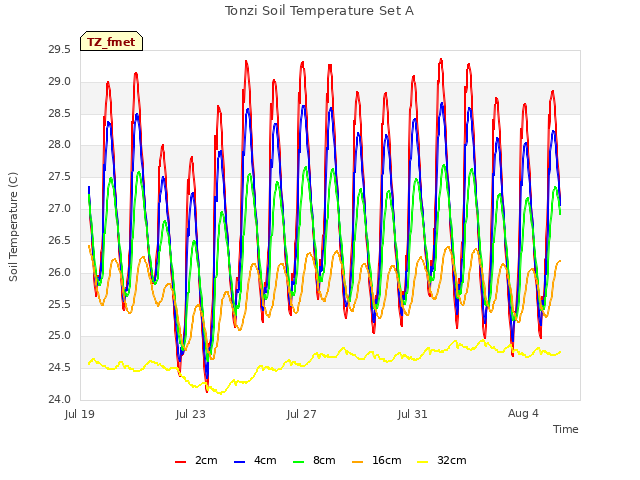Click the chart title Tonzi Soil Temperature Set A
This screenshot has height=480, width=640.
click(320, 11)
